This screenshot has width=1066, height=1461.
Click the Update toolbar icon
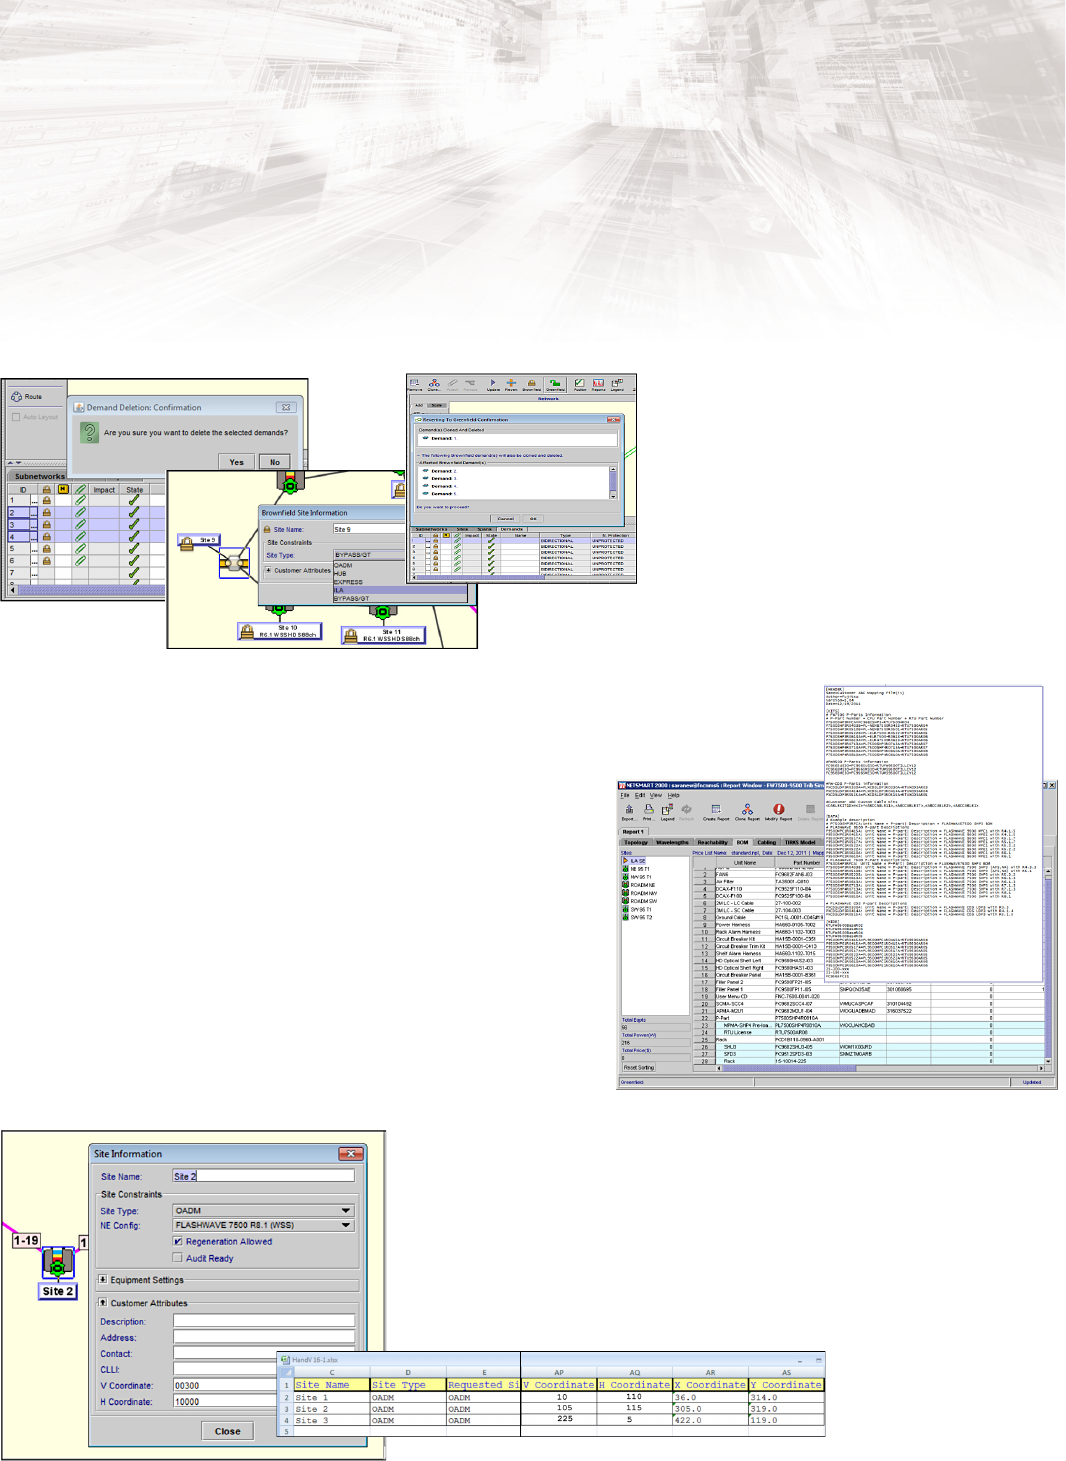pyautogui.click(x=493, y=384)
